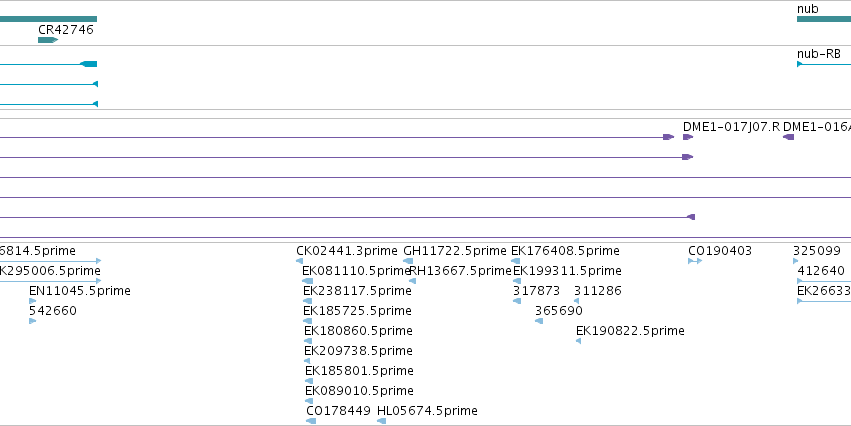
Task: Select the RH13667.5prime EST label
Action: click(460, 271)
